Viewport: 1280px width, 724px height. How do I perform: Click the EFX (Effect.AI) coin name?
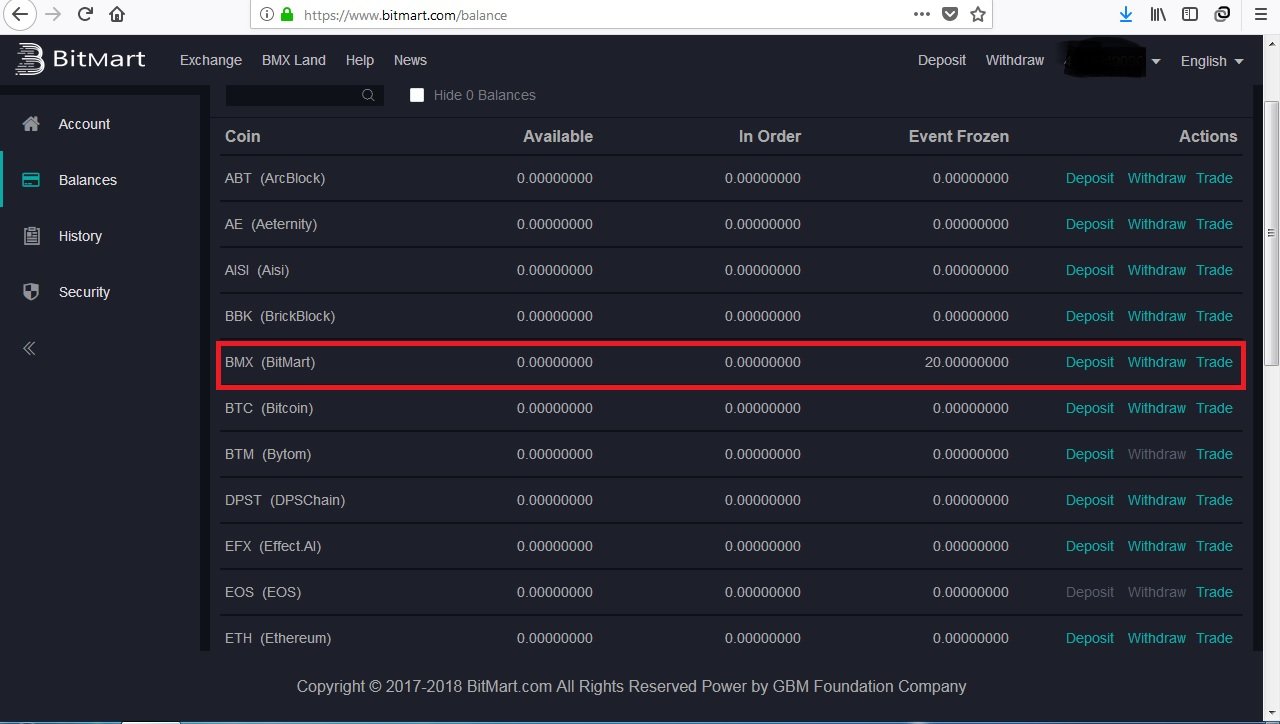pos(273,546)
